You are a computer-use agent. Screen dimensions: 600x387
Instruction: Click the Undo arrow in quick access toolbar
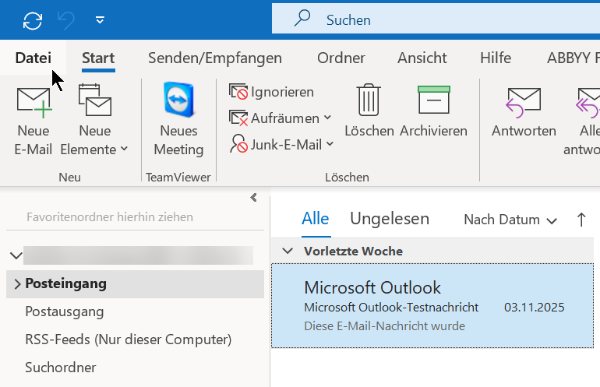(x=66, y=20)
